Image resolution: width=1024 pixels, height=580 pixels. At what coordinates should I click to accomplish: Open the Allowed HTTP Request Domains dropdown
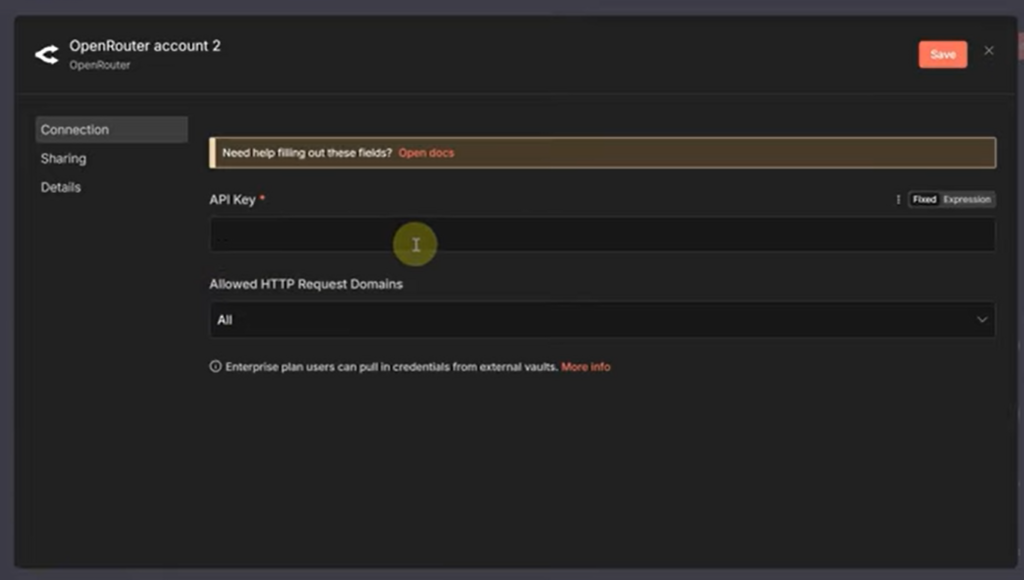(x=602, y=320)
